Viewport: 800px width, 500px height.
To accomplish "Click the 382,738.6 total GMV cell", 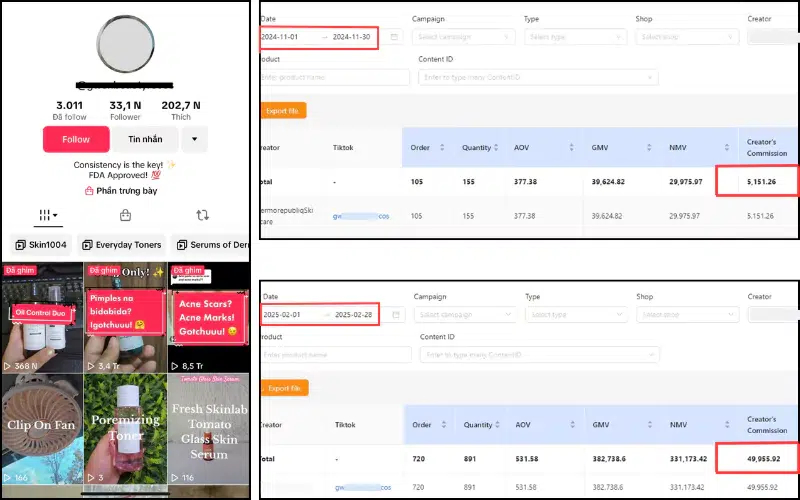I will point(609,459).
